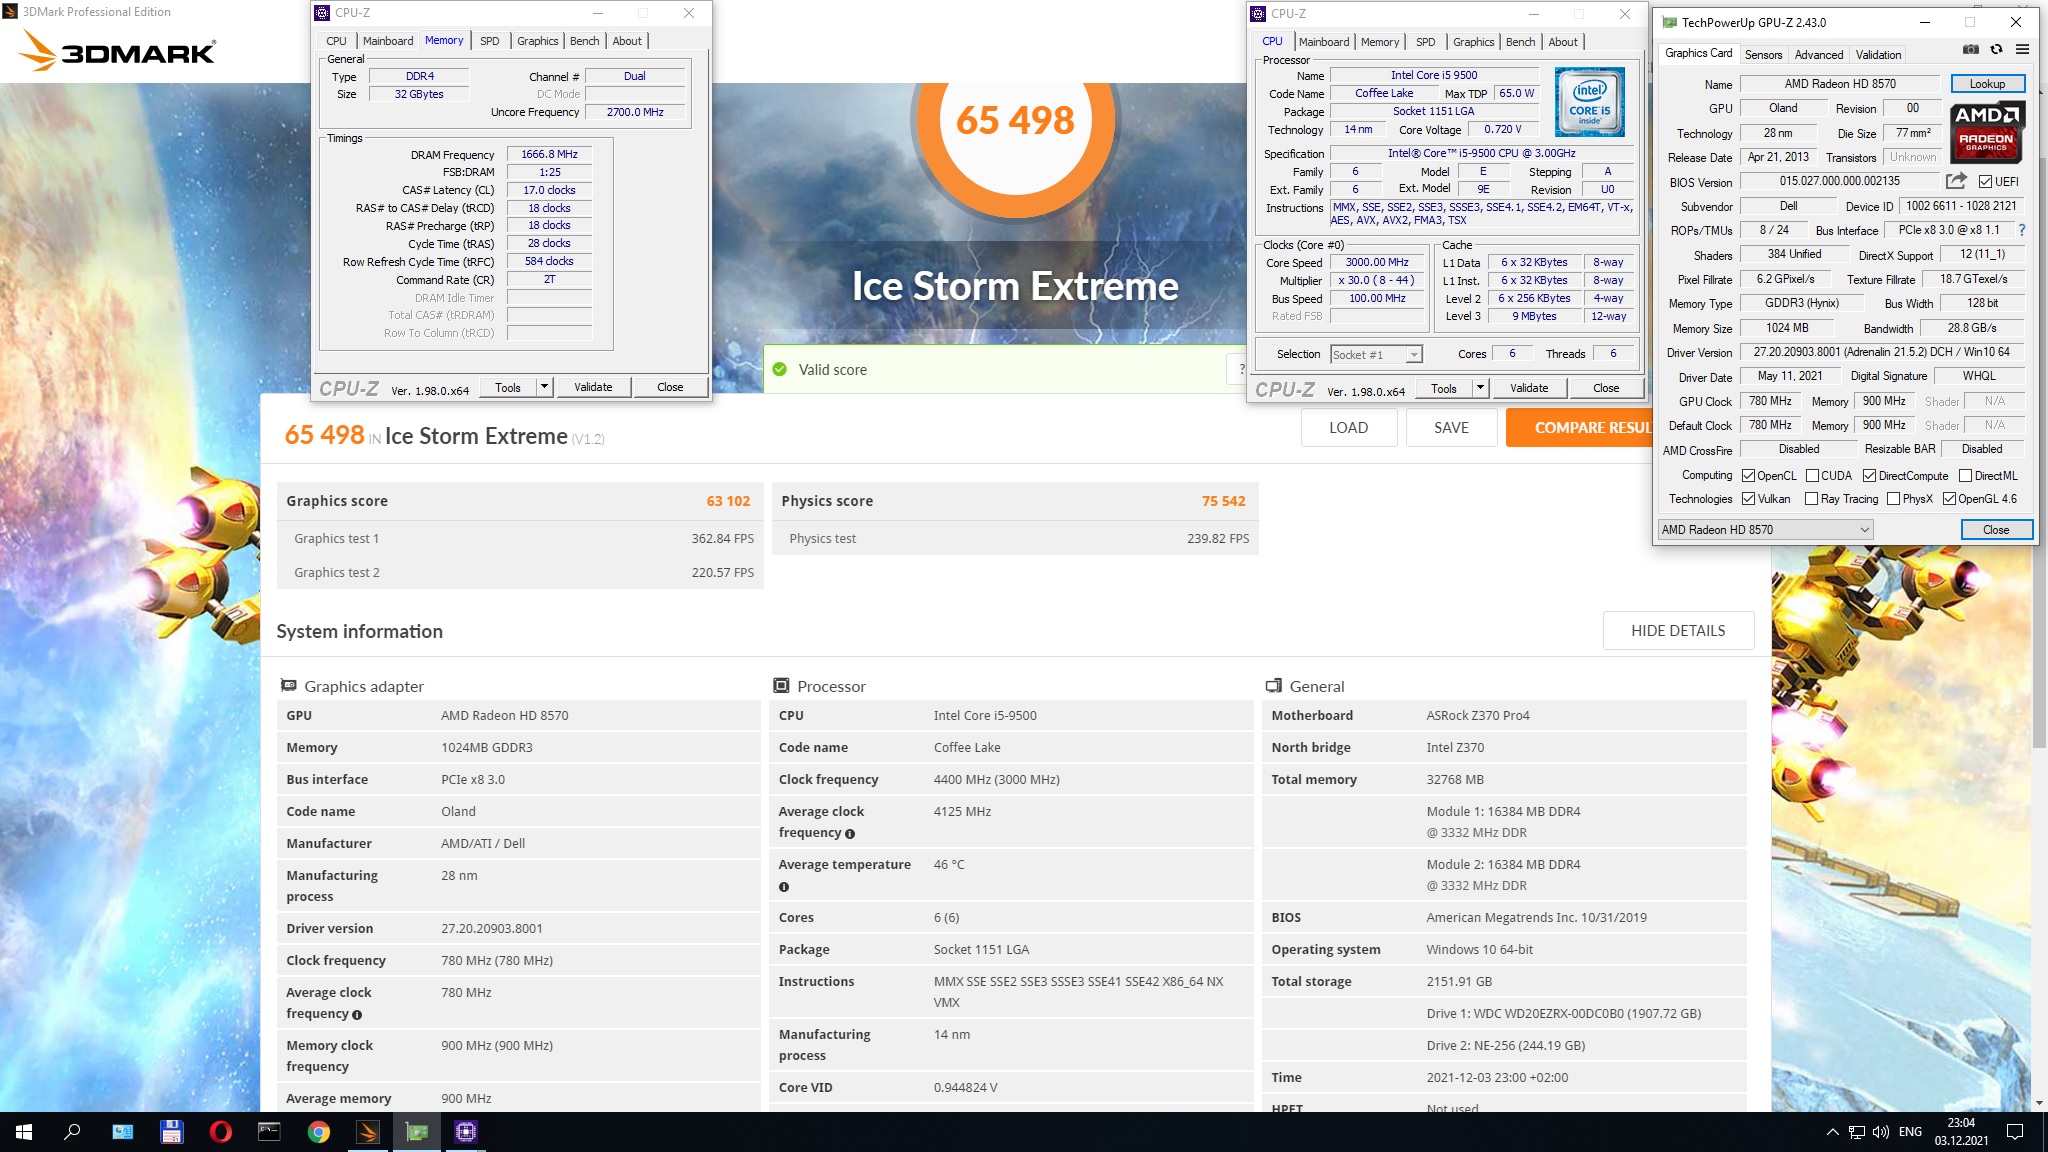Show hidden system tray icons chevron

click(1832, 1132)
